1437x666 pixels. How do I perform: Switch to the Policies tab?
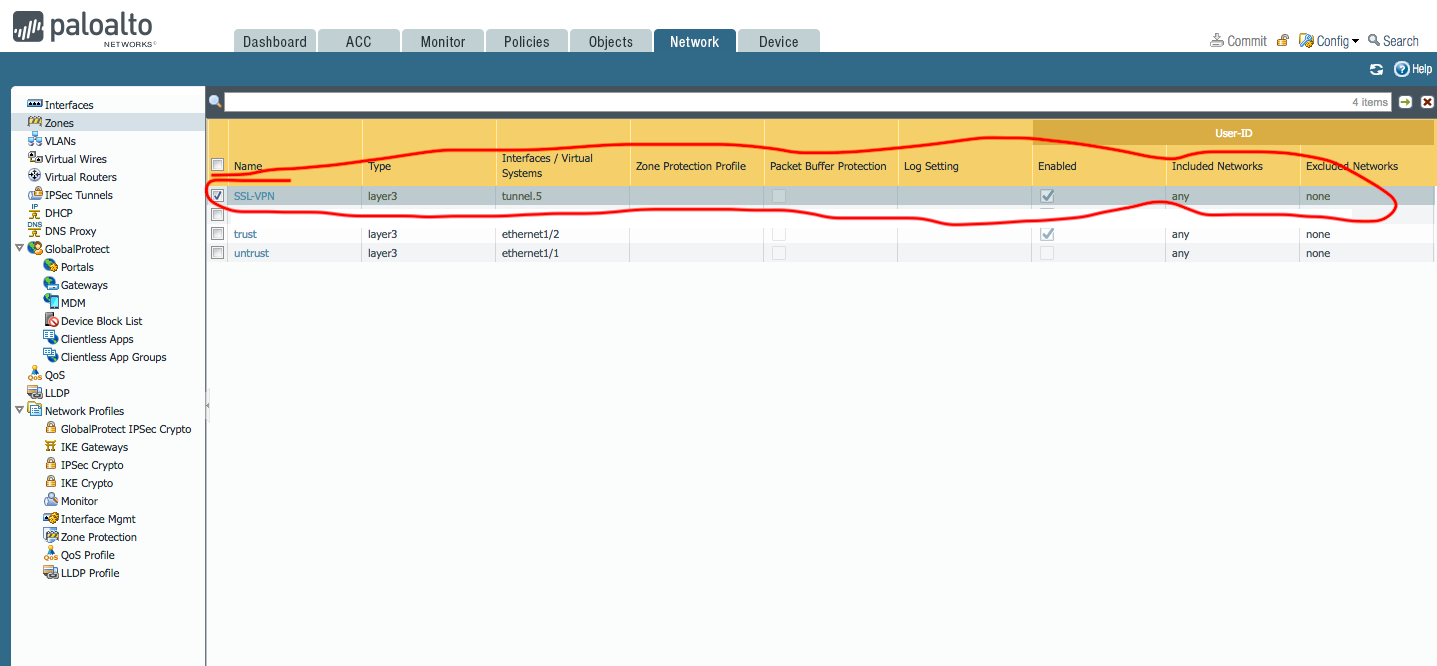[x=526, y=41]
